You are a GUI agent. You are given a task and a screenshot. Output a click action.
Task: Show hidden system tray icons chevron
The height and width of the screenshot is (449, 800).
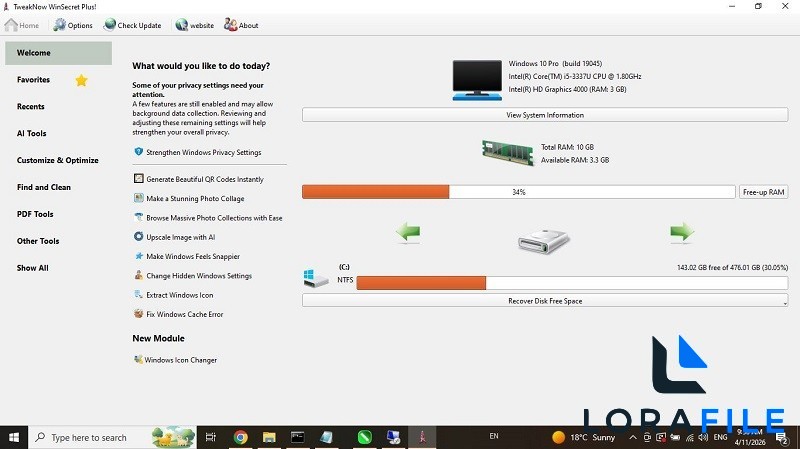point(633,437)
